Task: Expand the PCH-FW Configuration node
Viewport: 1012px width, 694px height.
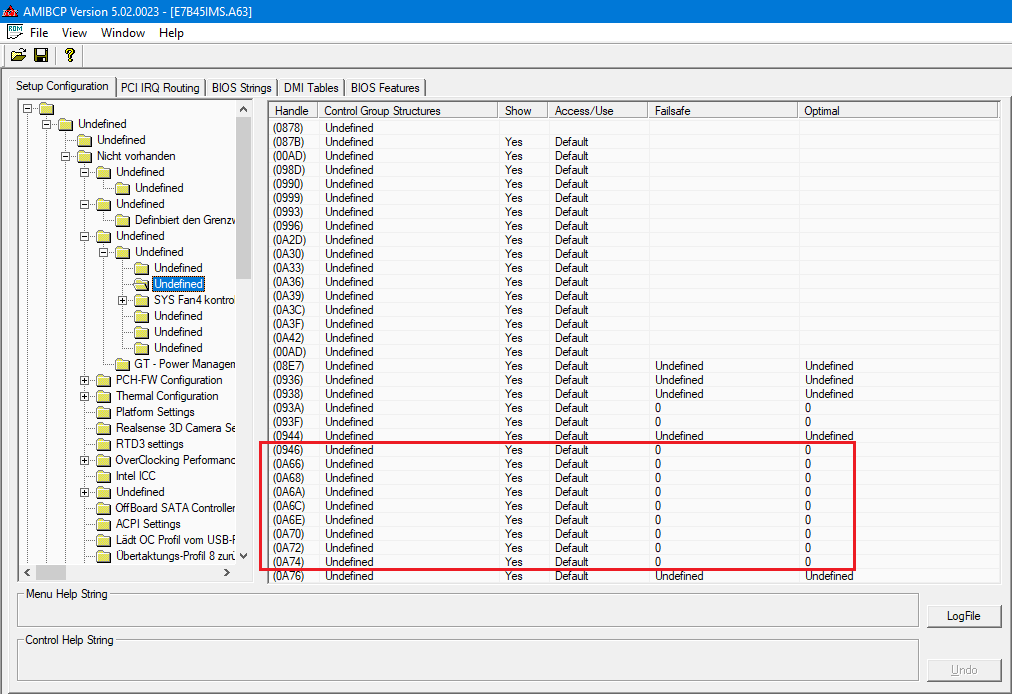Action: point(85,380)
